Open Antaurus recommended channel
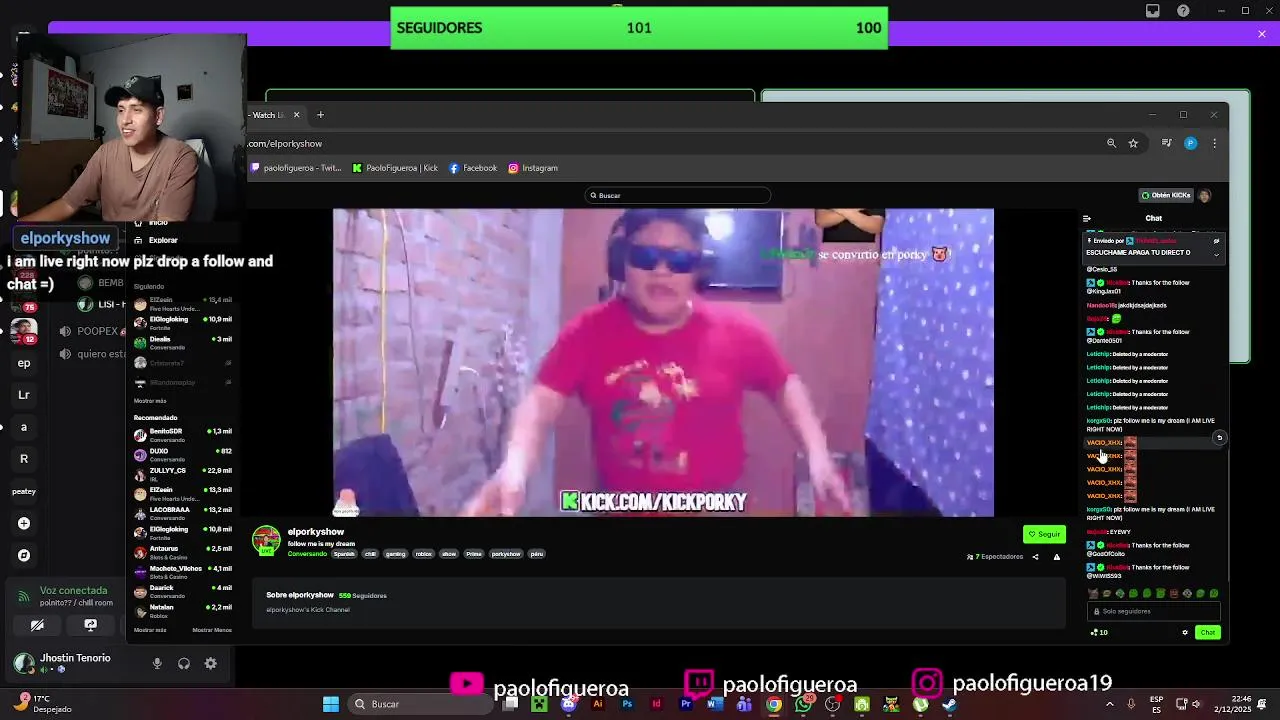 point(183,552)
